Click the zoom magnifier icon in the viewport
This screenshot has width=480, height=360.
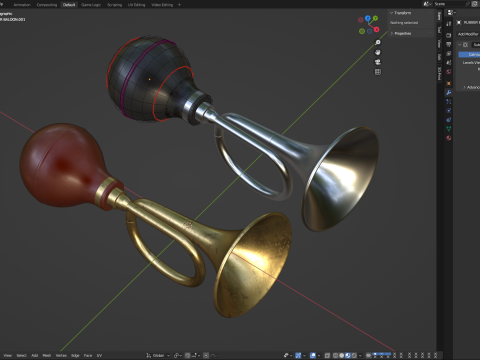[x=378, y=42]
